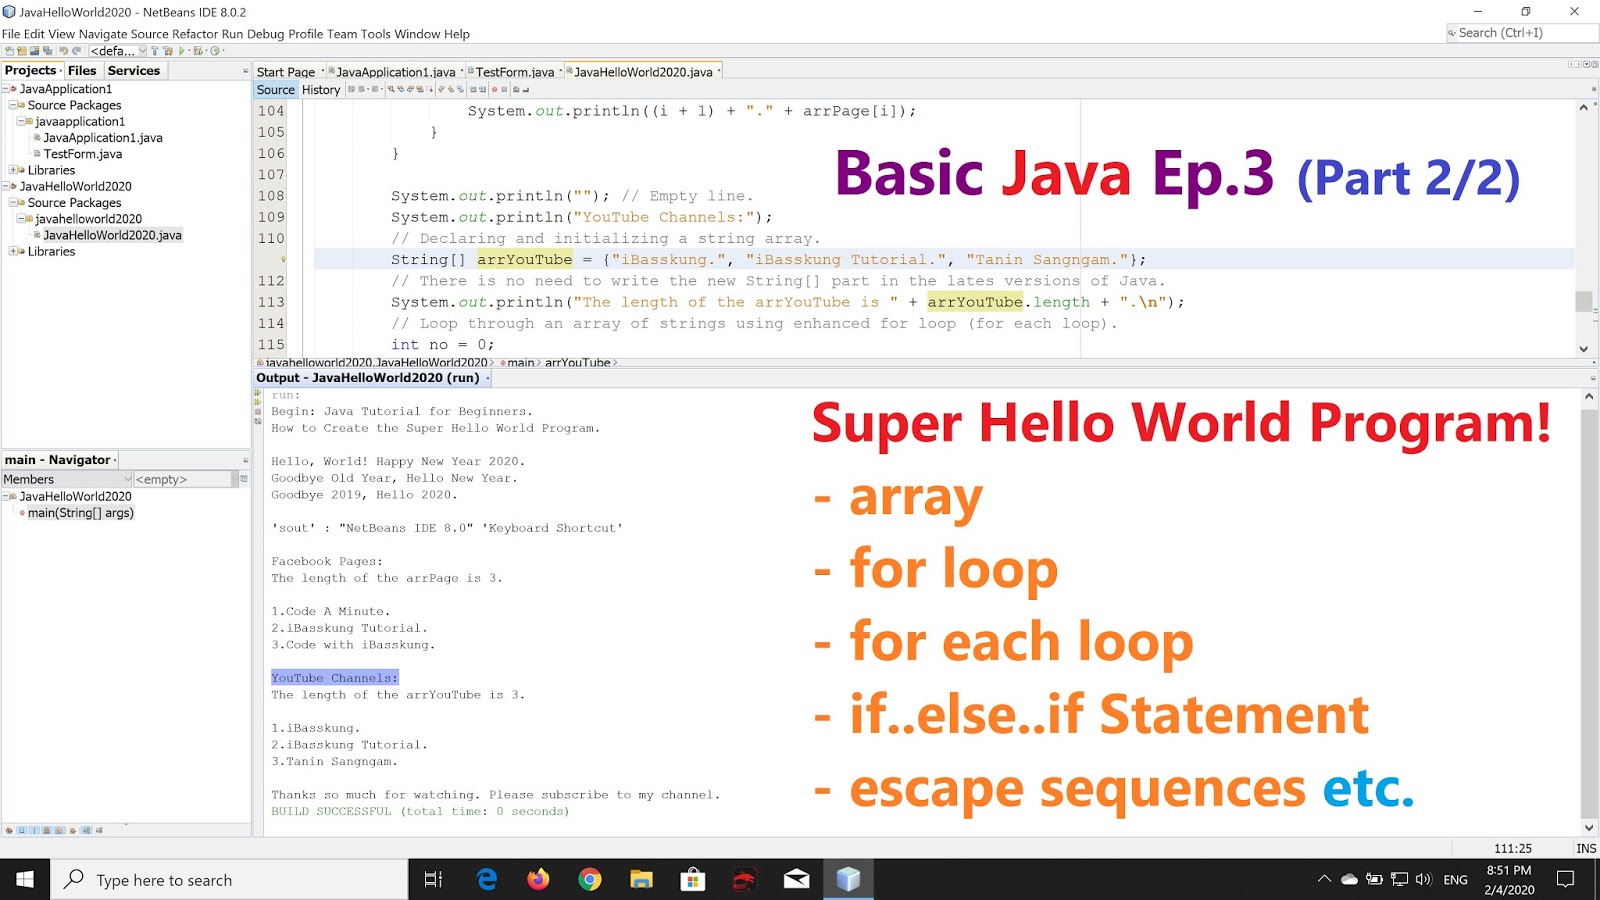Click the Comment editor toolbar icon

coord(516,90)
